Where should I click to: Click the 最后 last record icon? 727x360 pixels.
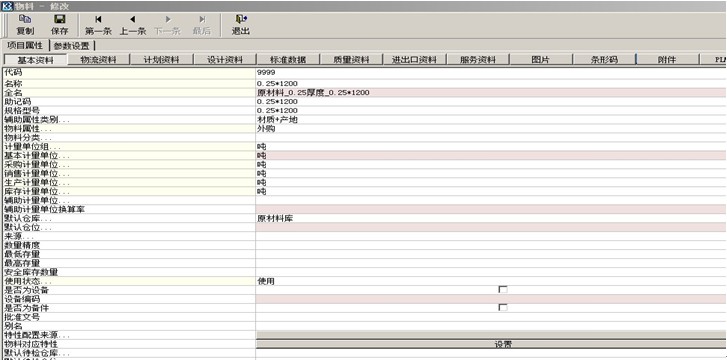click(x=202, y=25)
